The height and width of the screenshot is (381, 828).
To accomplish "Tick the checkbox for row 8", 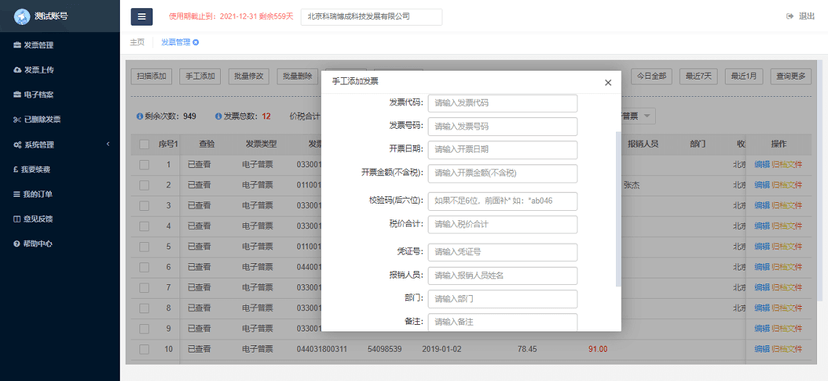I will 144,308.
